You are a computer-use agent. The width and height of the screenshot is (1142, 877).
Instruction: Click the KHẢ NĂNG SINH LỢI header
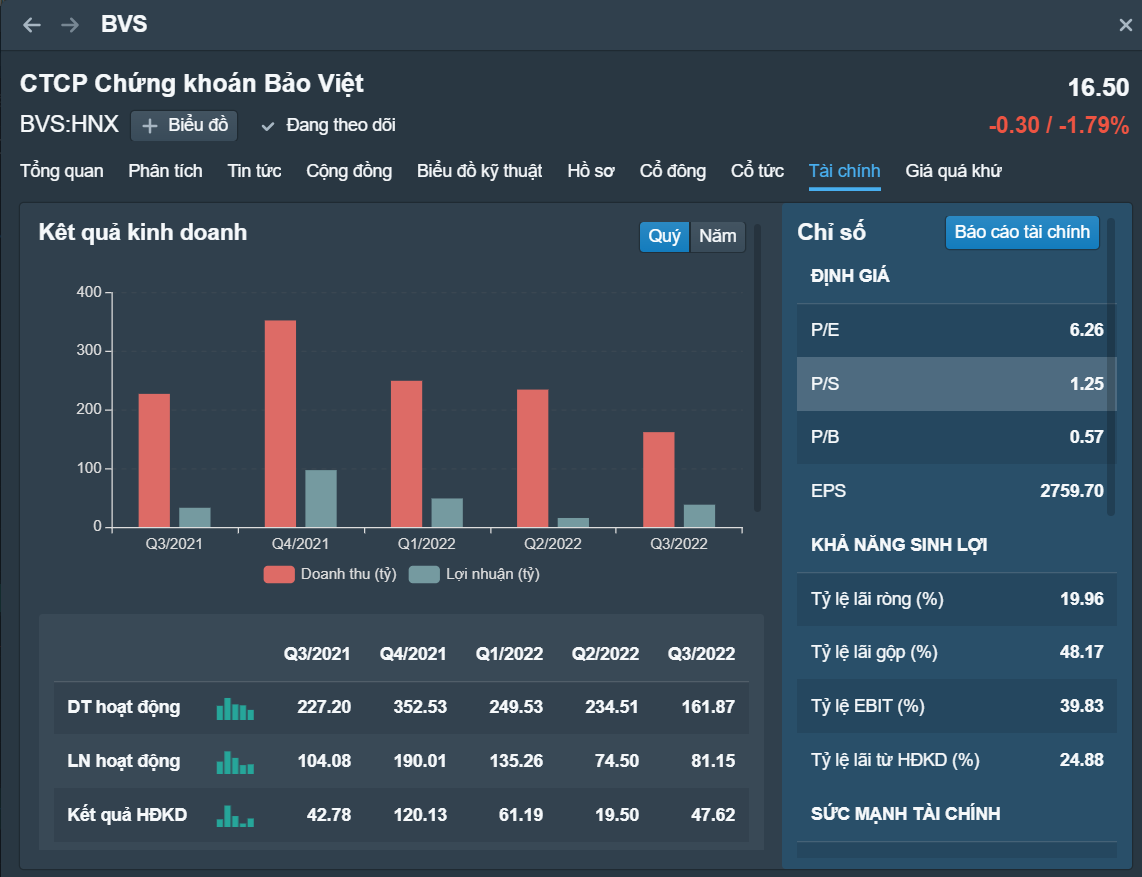pos(899,545)
